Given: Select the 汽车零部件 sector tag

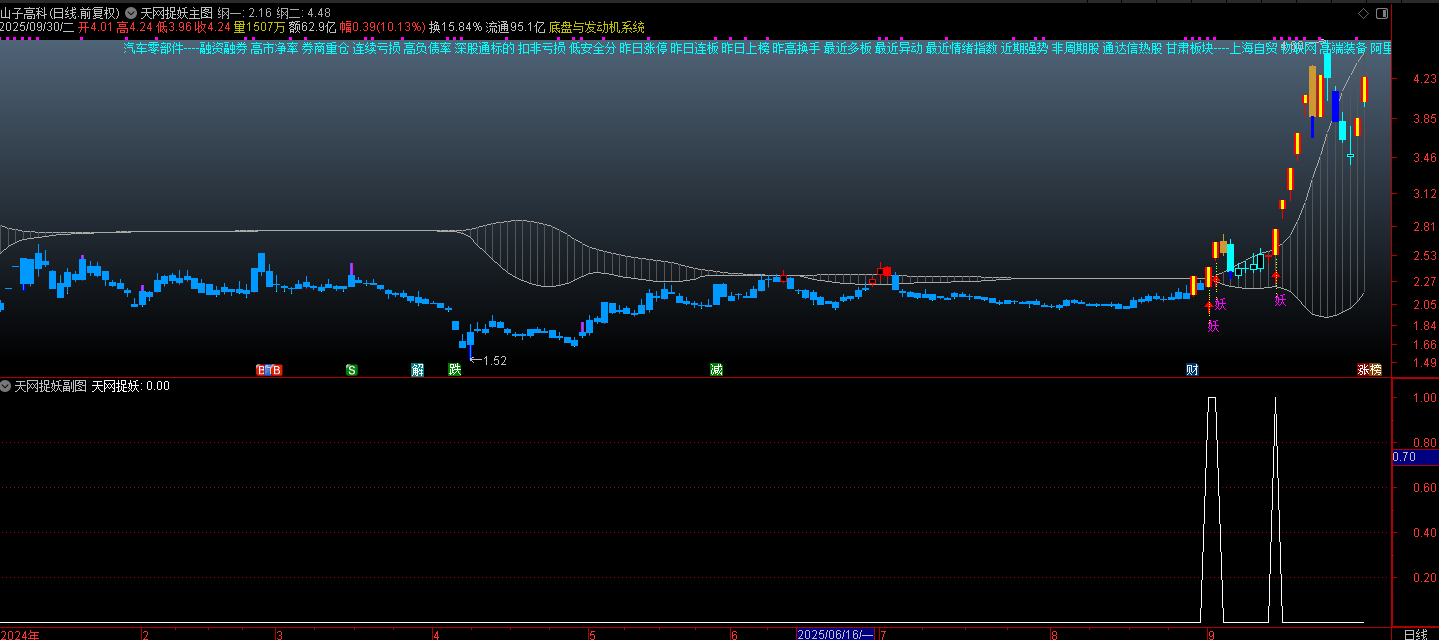Looking at the screenshot, I should click(154, 48).
